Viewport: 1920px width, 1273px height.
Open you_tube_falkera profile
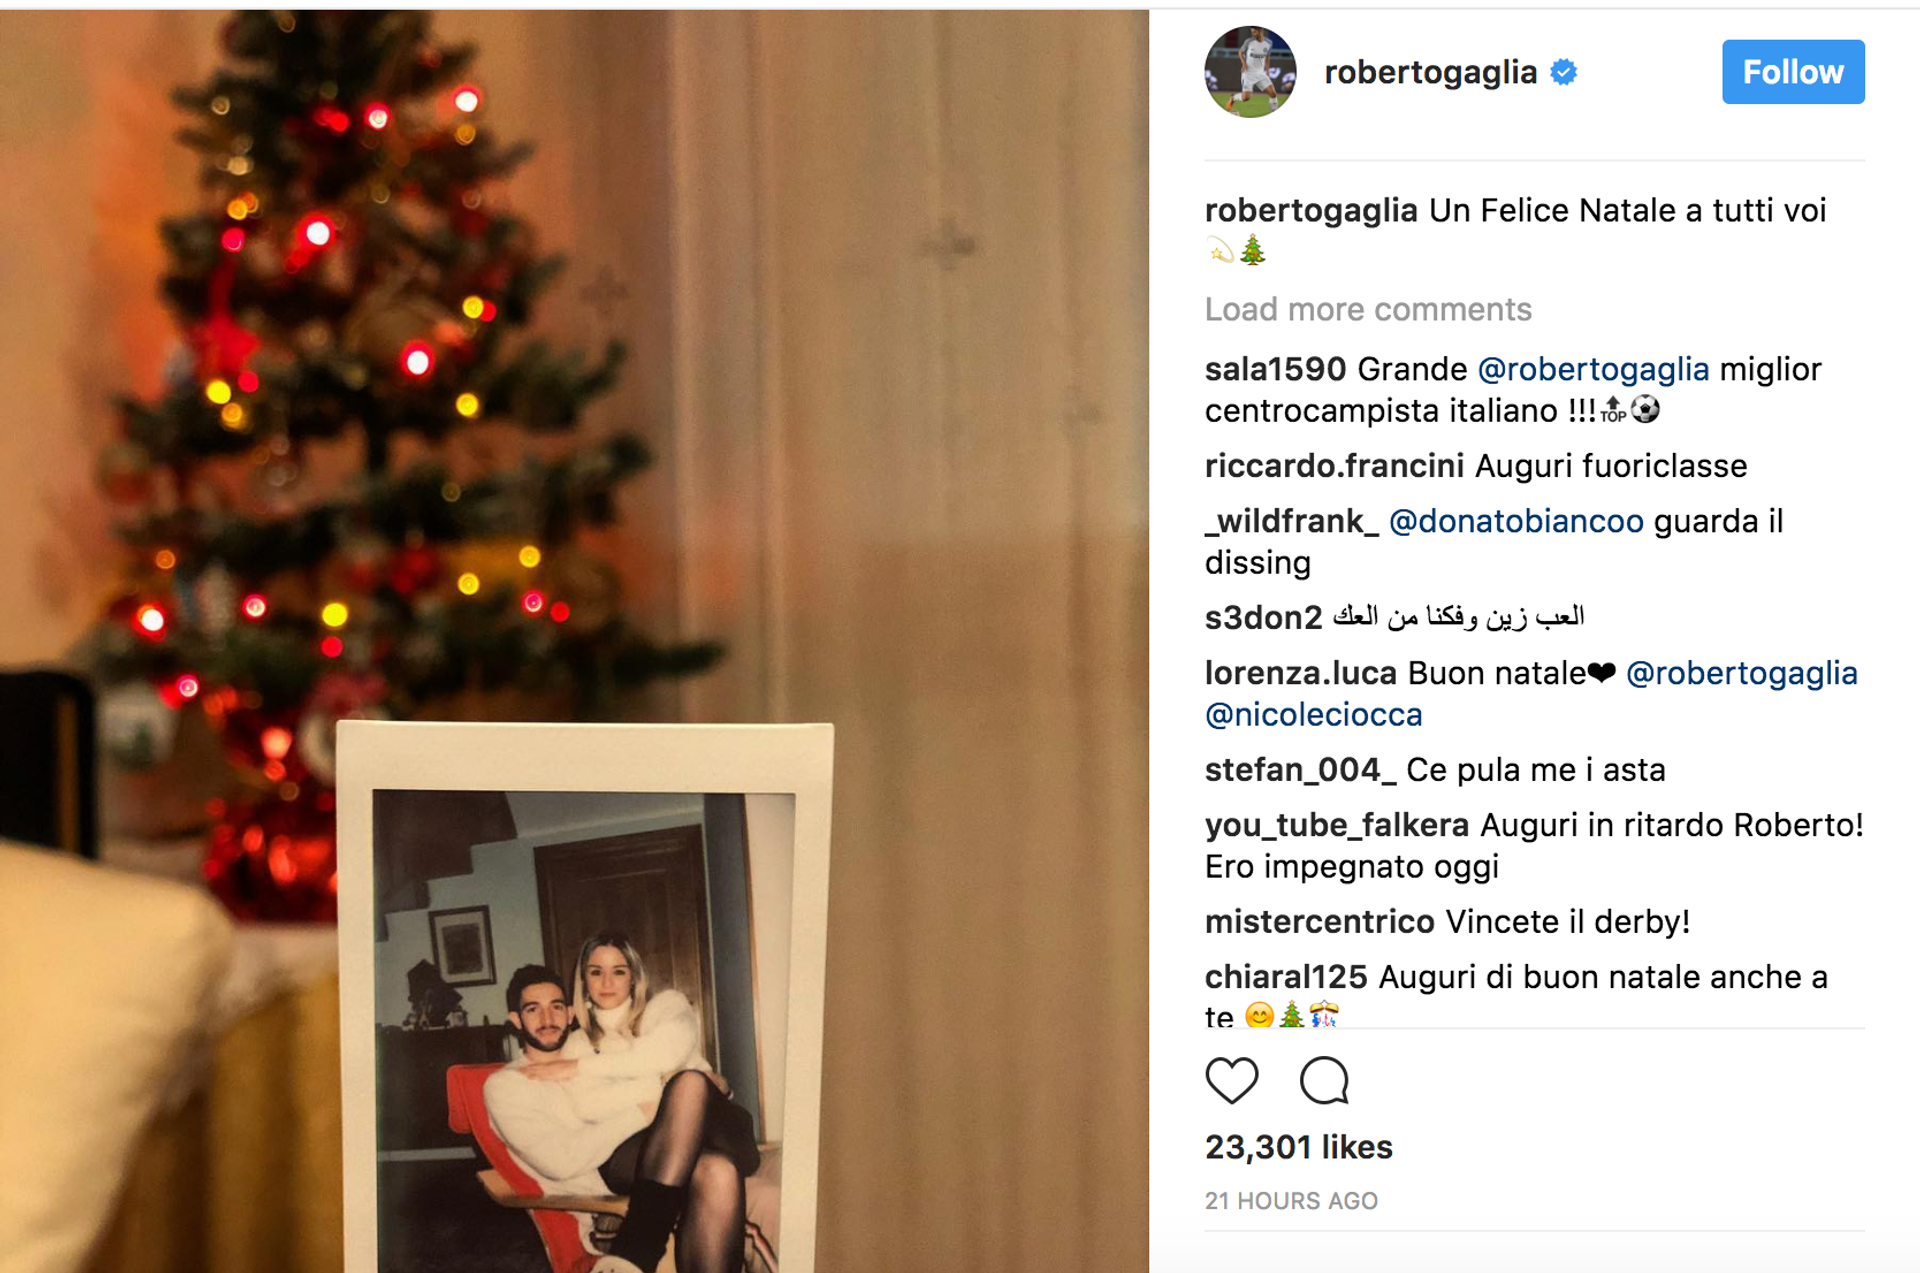click(x=1337, y=825)
